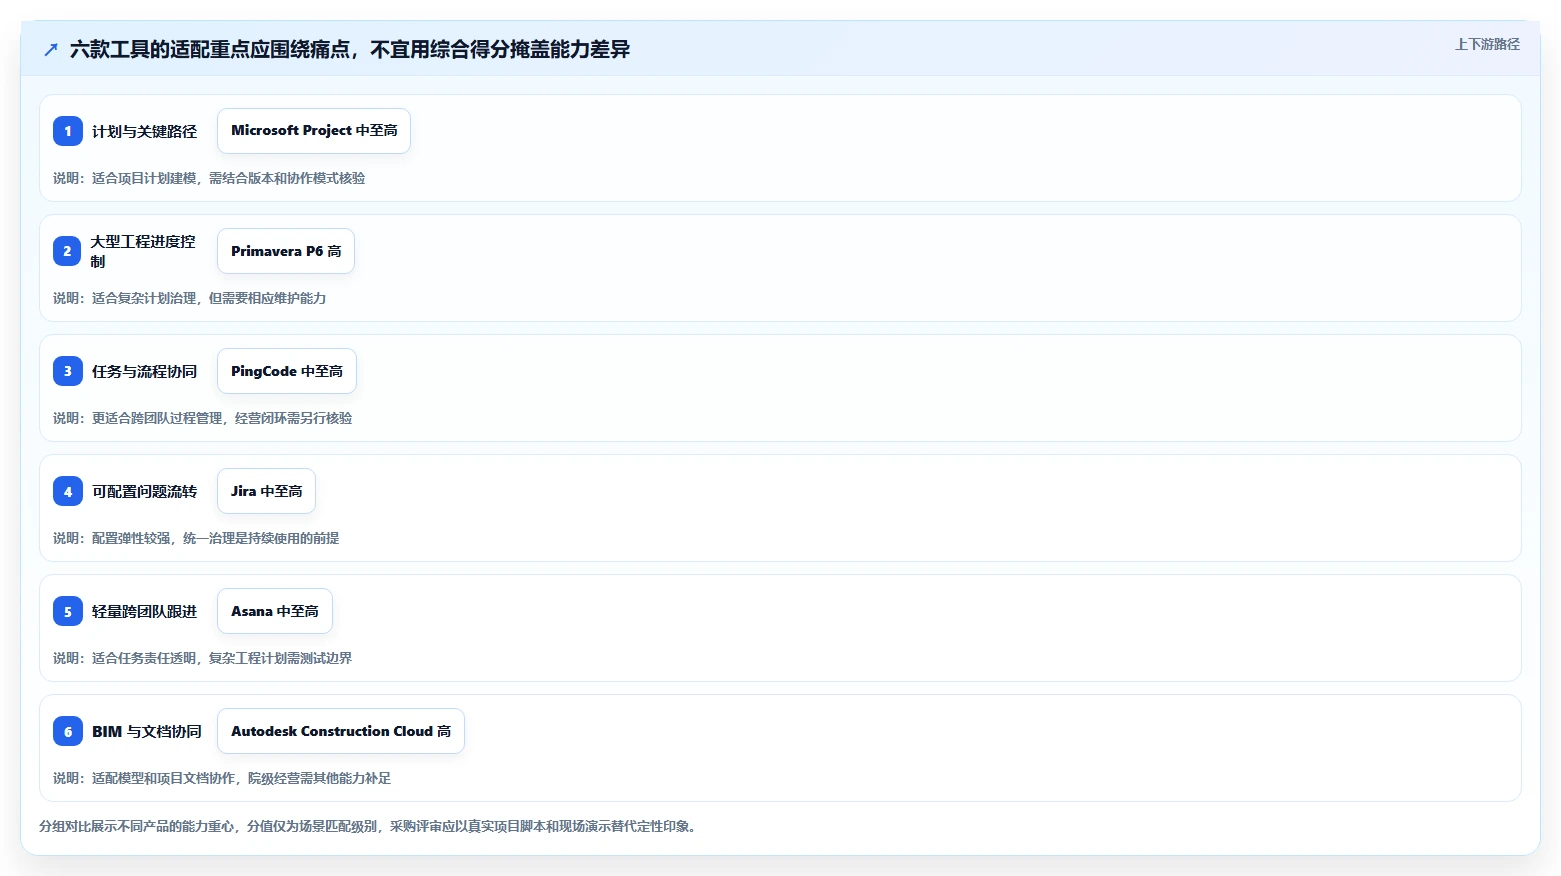The height and width of the screenshot is (876, 1561).
Task: Select the Asana 中至高 chip
Action: coord(275,611)
